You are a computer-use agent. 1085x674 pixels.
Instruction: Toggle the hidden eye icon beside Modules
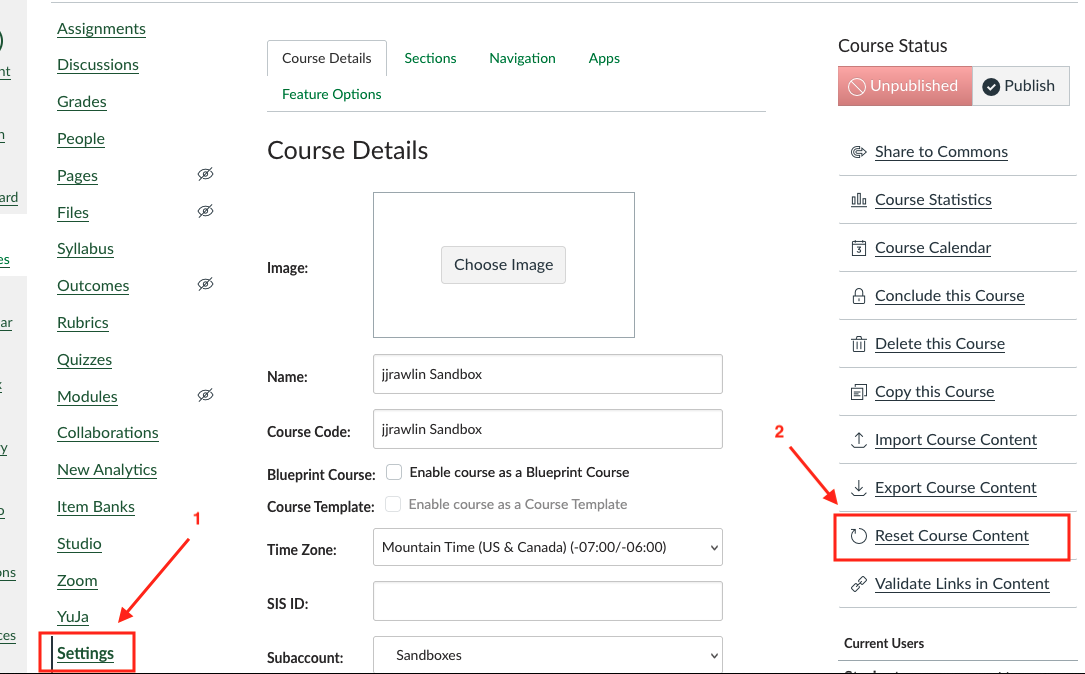point(205,396)
